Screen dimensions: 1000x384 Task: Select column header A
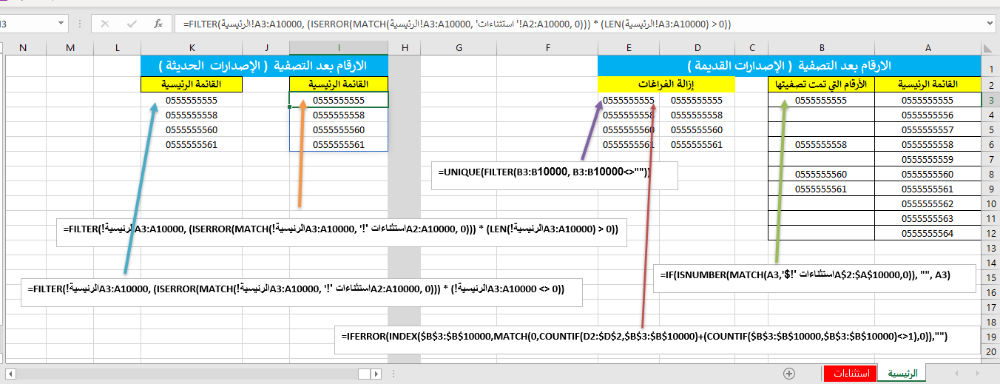tap(928, 48)
